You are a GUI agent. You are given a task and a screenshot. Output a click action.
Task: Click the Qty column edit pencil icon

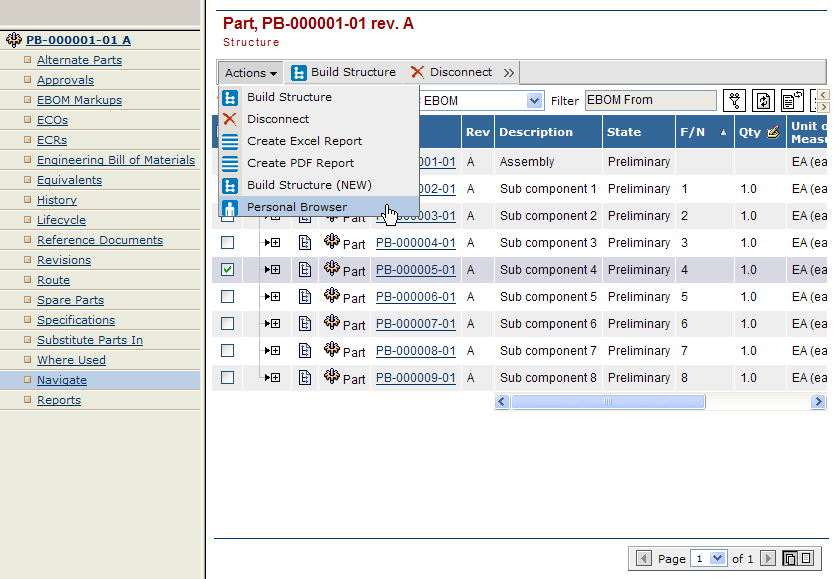(773, 132)
